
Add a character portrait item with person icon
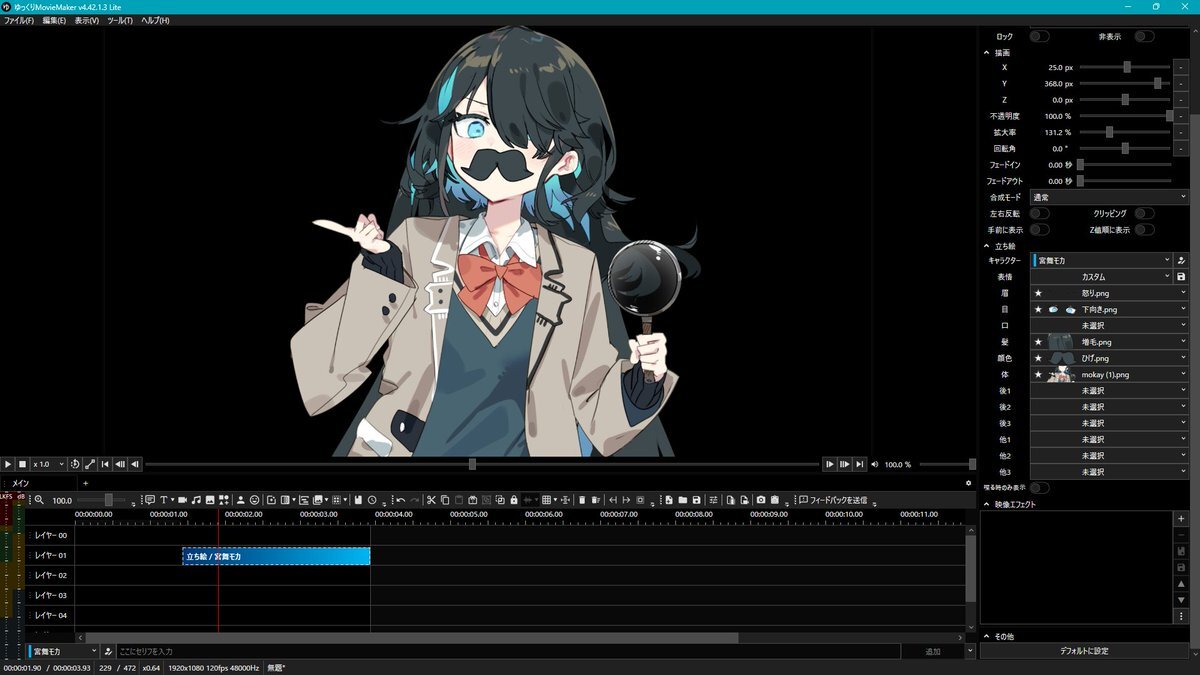(x=241, y=499)
